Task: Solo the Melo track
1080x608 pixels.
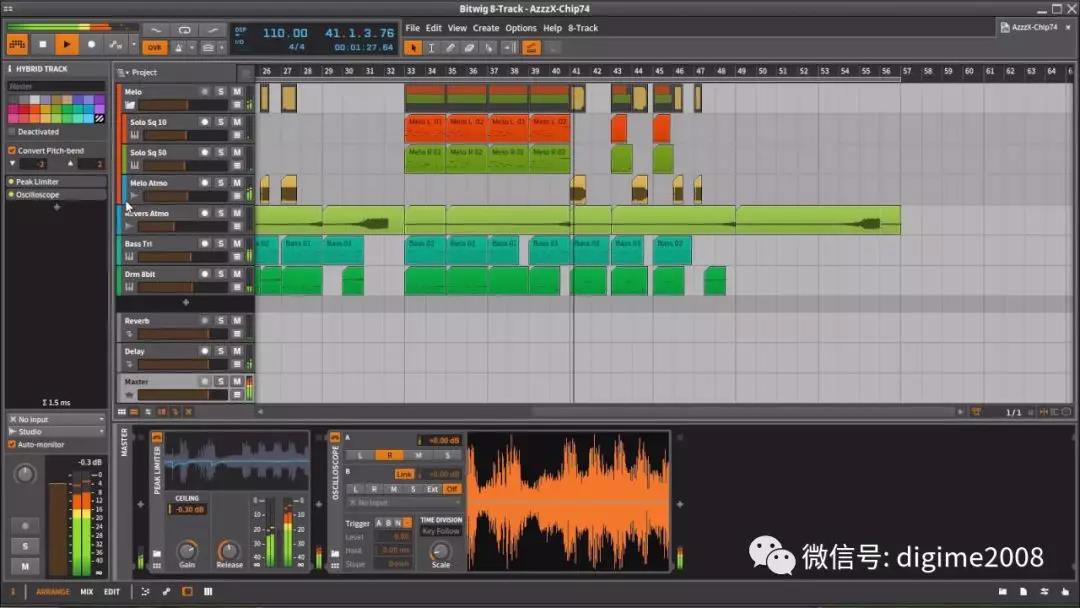Action: pos(220,92)
